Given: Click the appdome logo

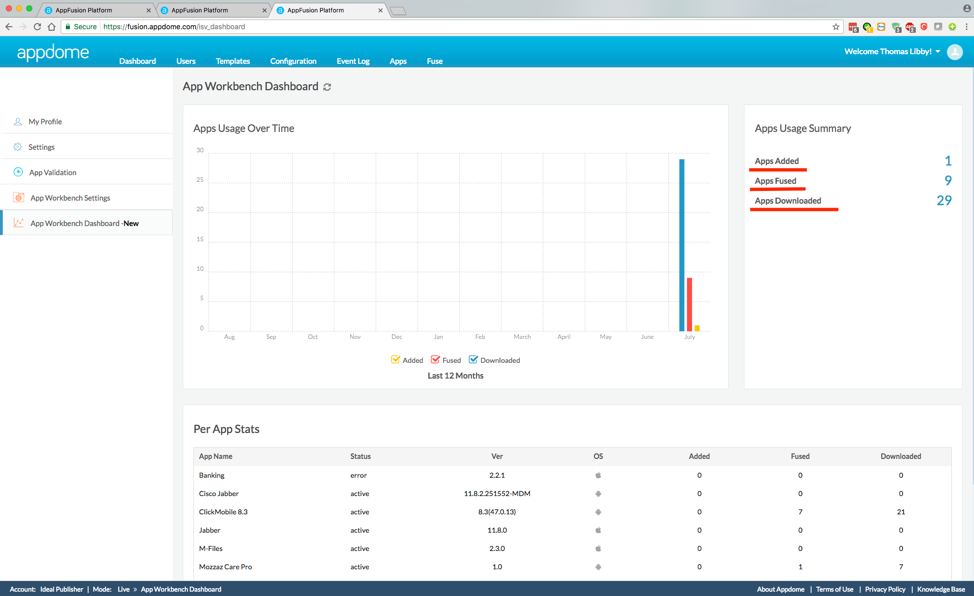Looking at the screenshot, I should pos(53,52).
